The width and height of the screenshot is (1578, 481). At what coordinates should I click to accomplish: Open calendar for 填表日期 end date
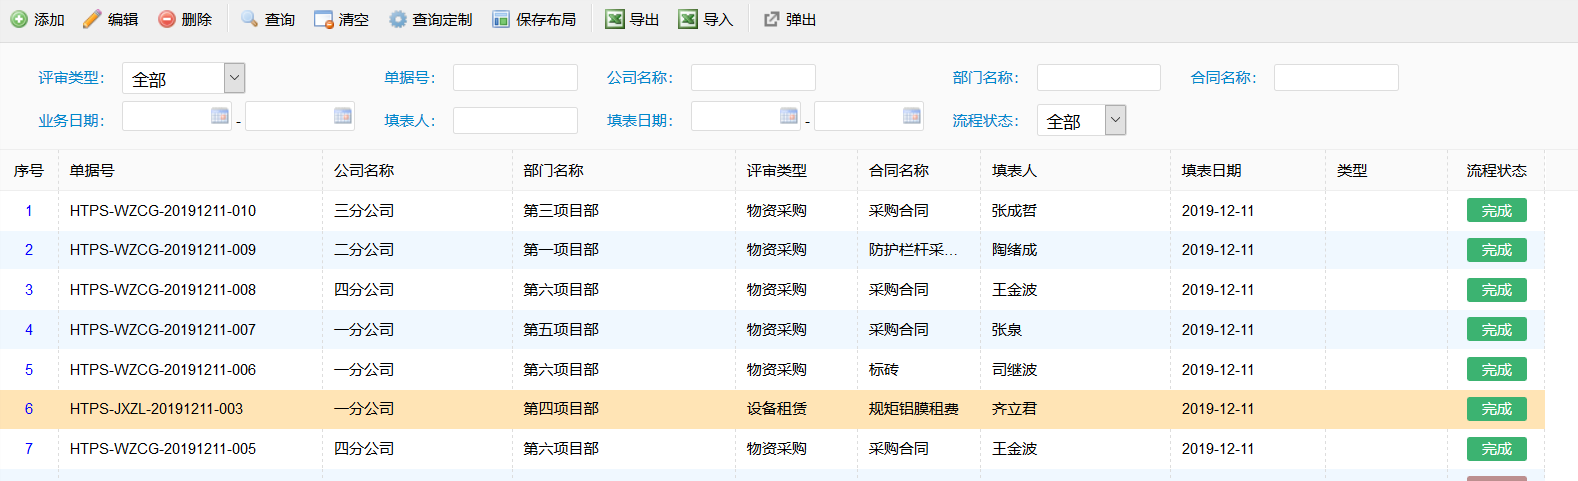[x=912, y=116]
